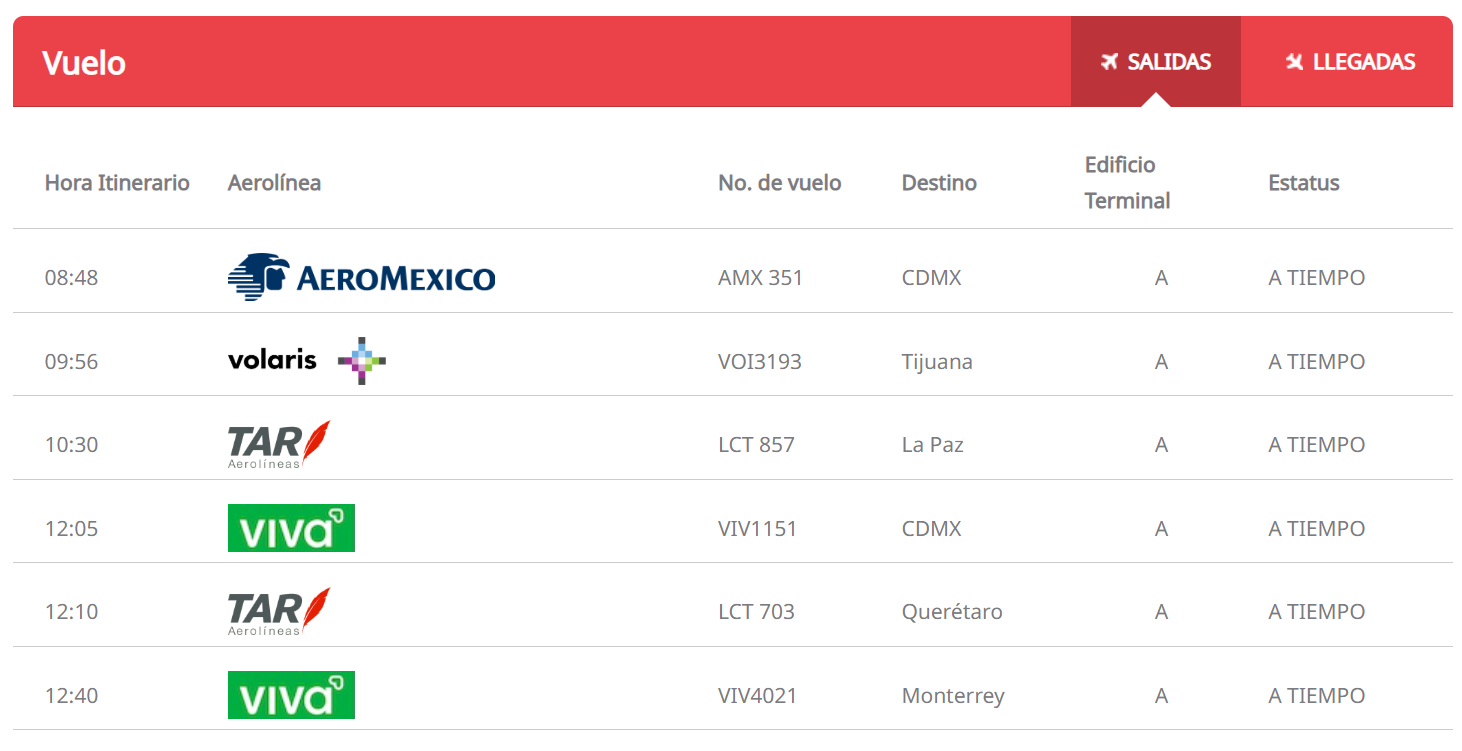
Task: Click the Aeromexico airline logo
Action: point(361,277)
